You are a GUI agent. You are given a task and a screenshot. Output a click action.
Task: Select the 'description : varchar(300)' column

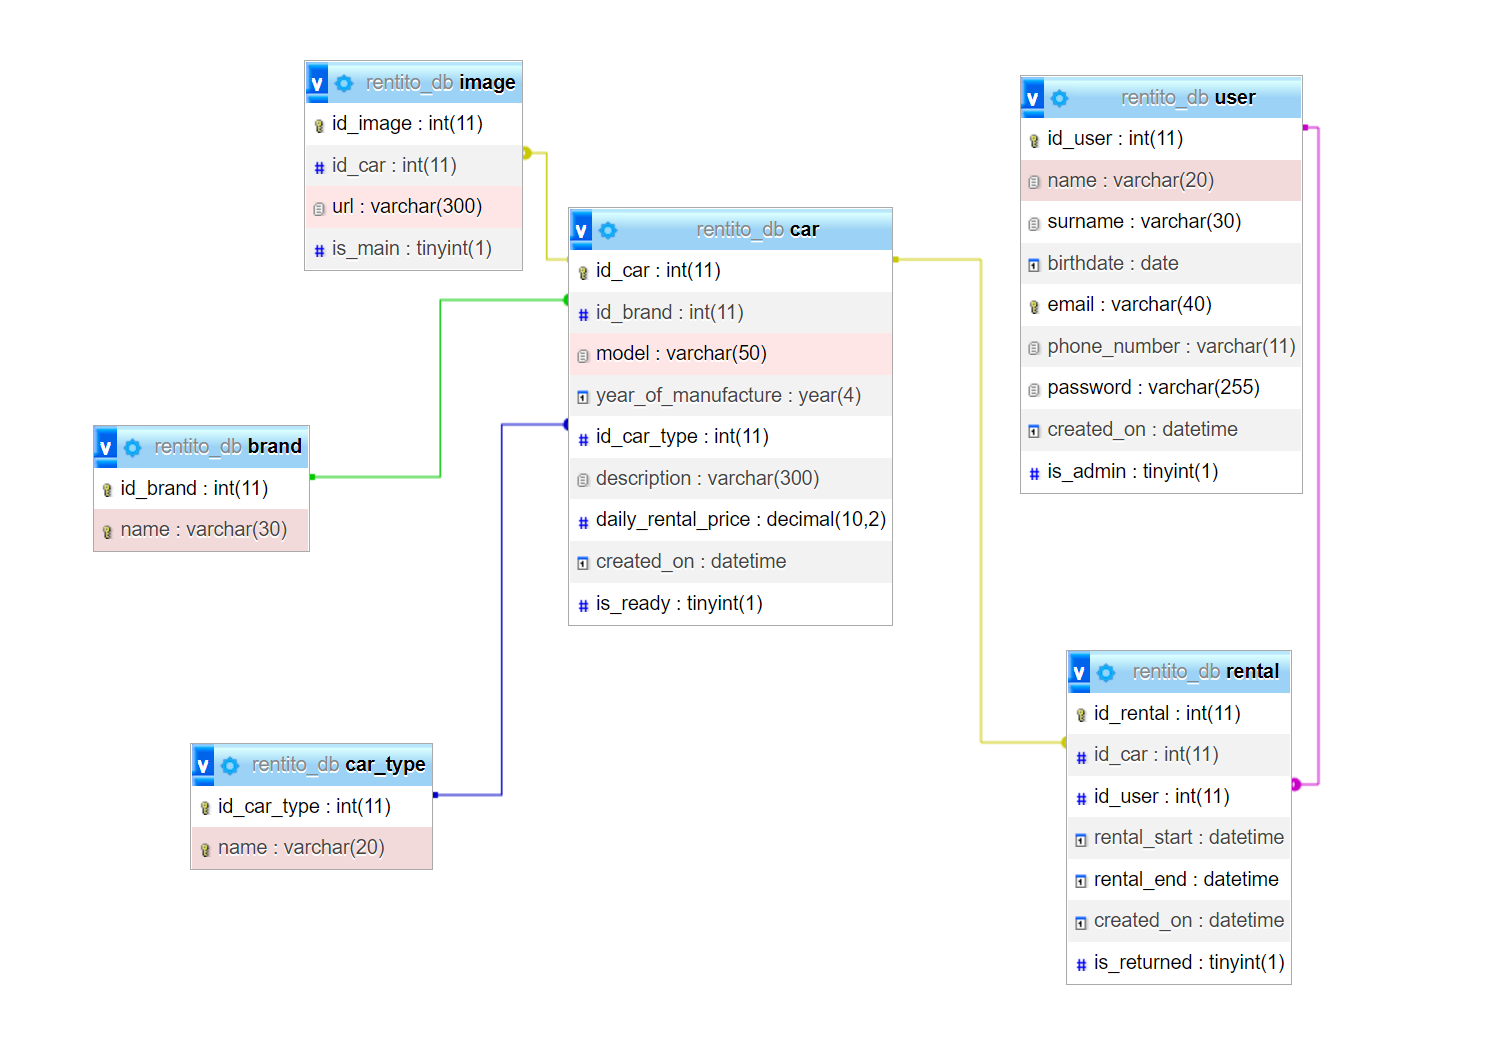(730, 478)
